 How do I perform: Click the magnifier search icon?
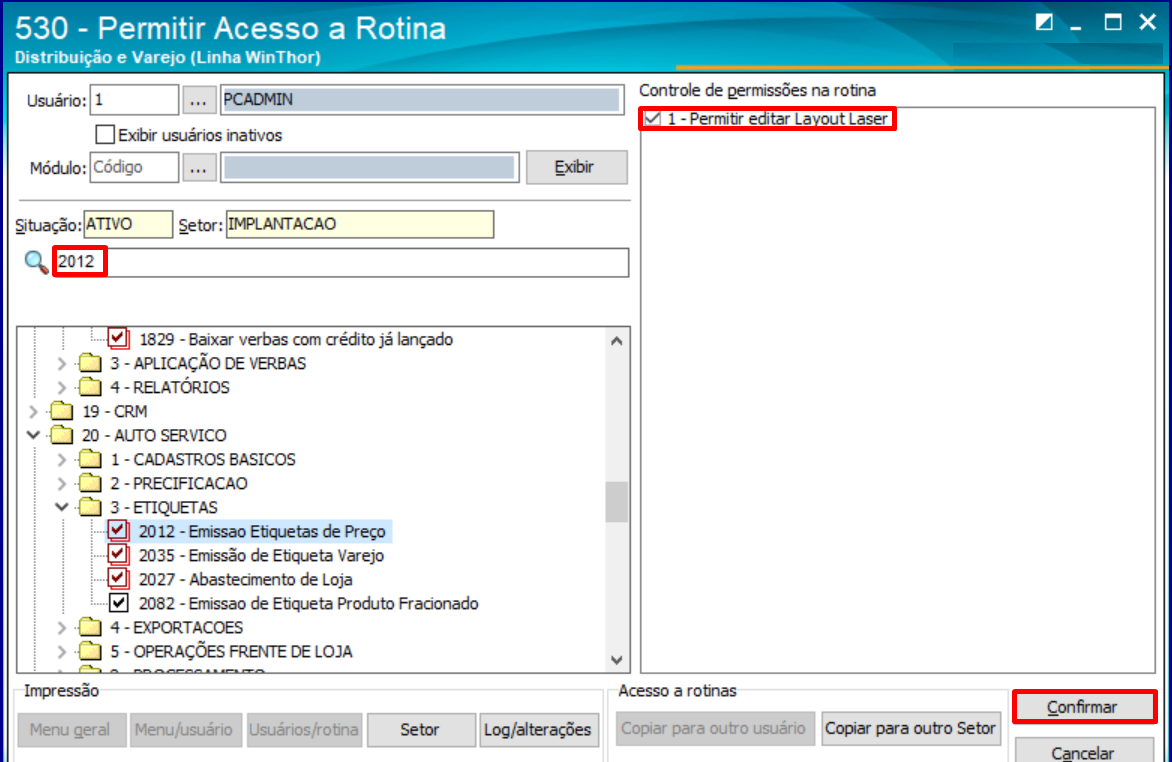pos(36,262)
